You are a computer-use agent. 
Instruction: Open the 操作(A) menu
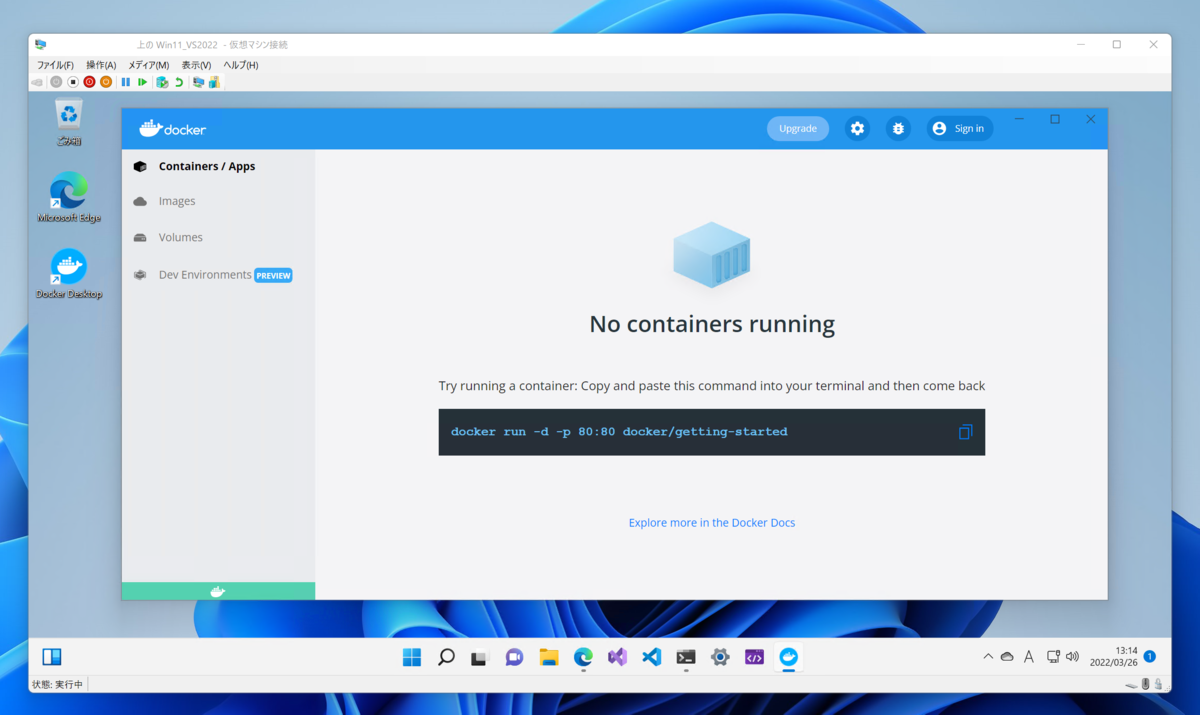click(x=100, y=64)
